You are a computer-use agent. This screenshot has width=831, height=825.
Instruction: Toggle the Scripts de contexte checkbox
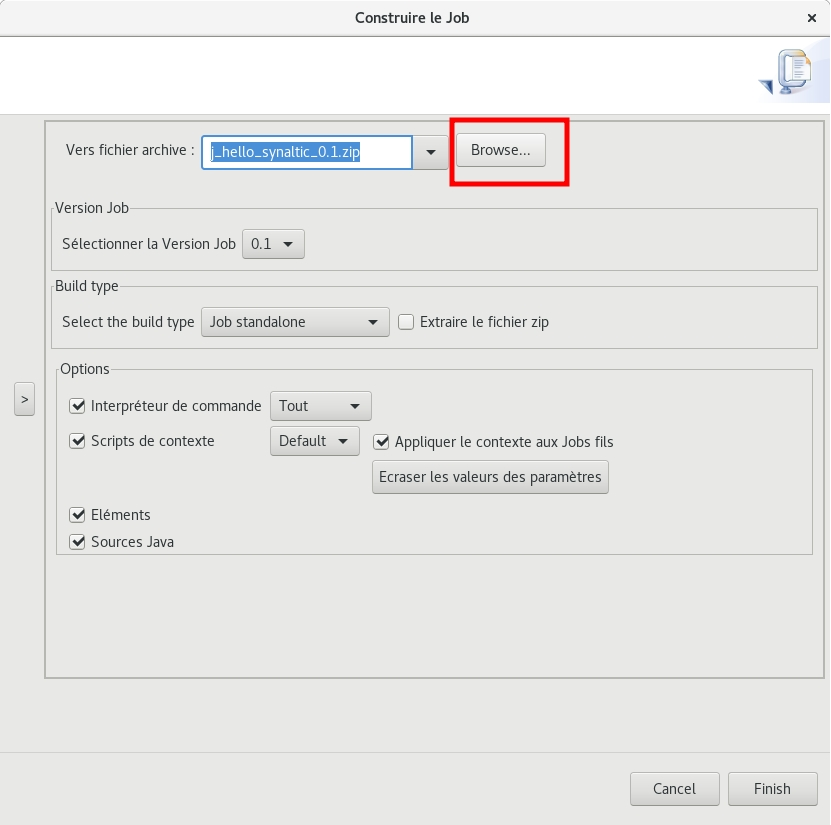[x=77, y=441]
